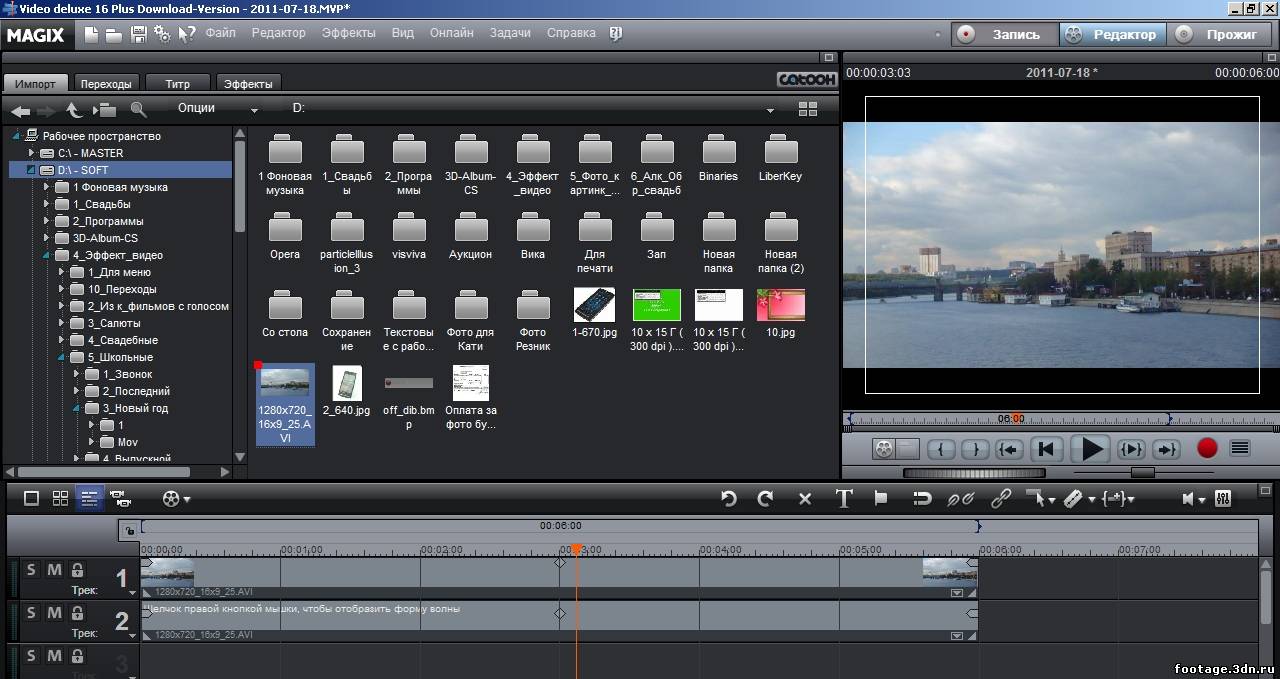Select timeline mode view icon
The width and height of the screenshot is (1280, 679).
point(89,498)
